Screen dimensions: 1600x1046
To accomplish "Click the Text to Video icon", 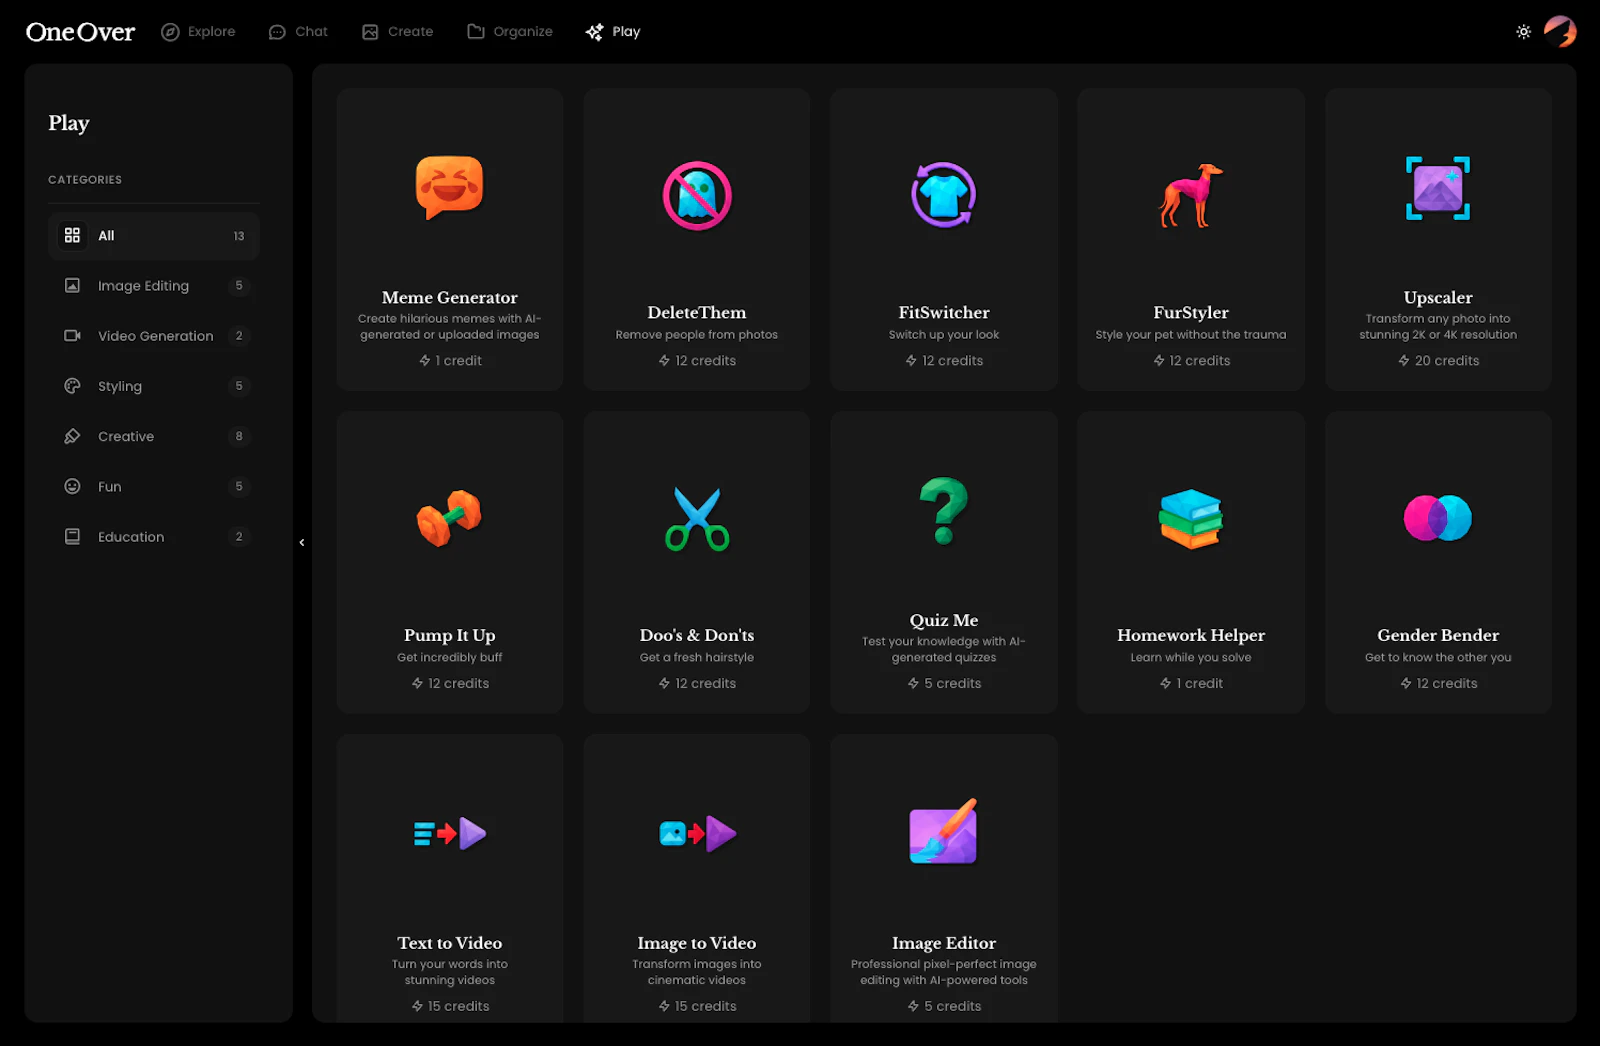I will tap(449, 833).
